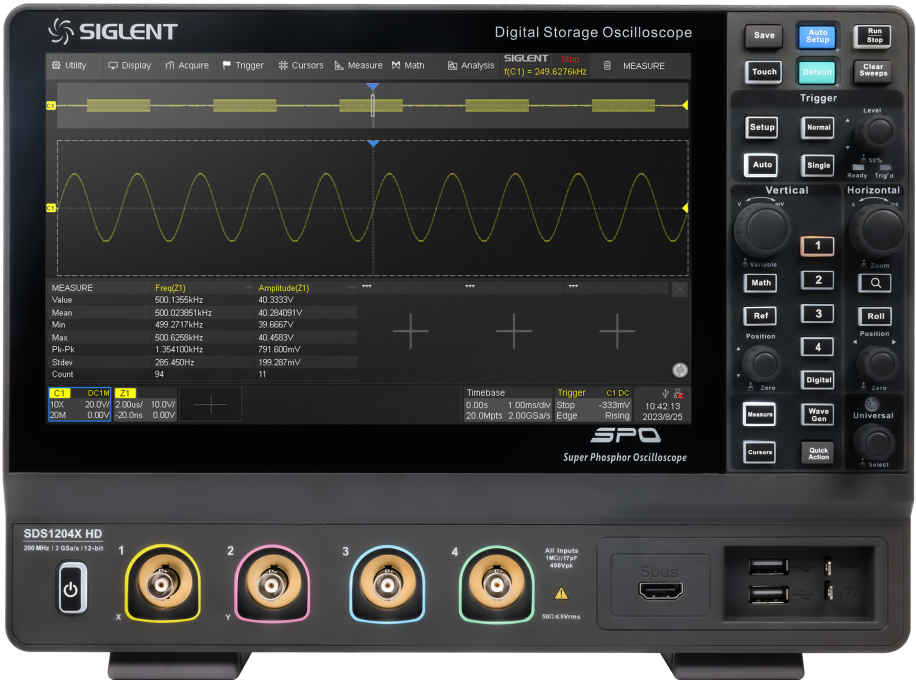
Task: Tap the measurement reset circular icon
Action: [x=679, y=370]
